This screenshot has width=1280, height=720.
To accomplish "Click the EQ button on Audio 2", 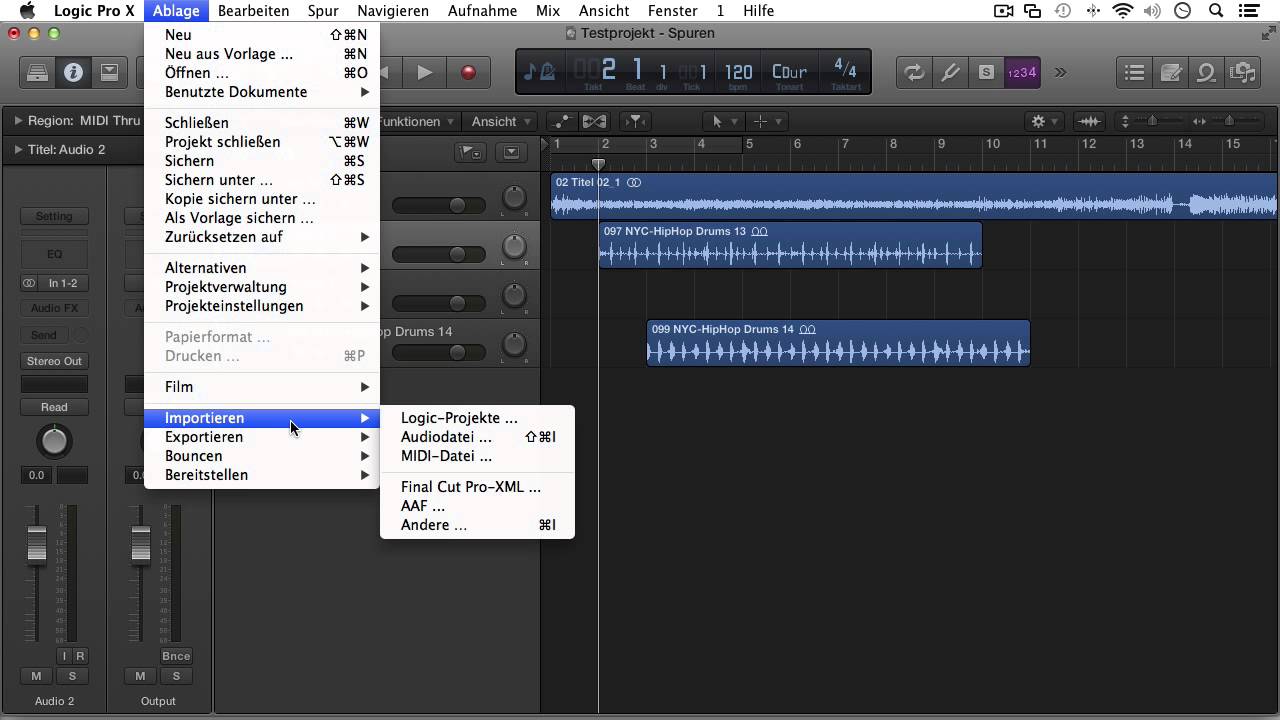I will point(54,254).
